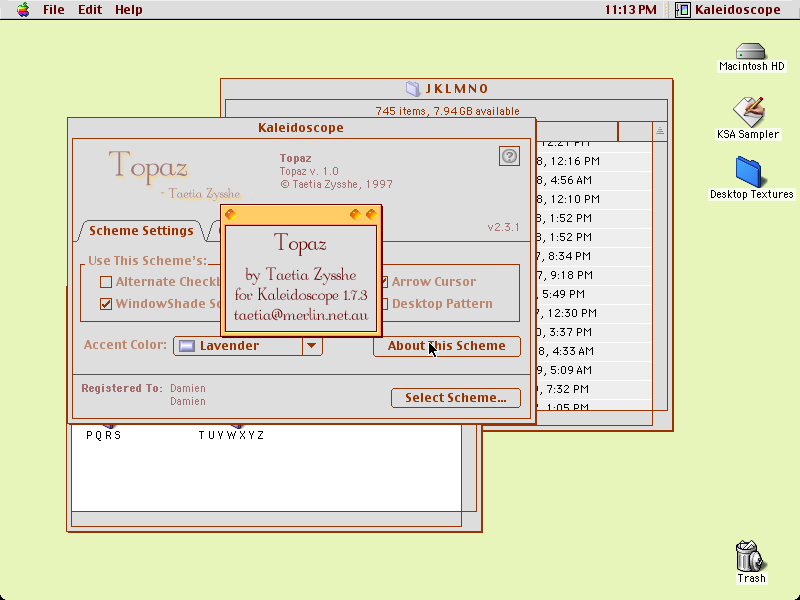Click the far-right diamond widget on Topaz popup

tap(371, 214)
